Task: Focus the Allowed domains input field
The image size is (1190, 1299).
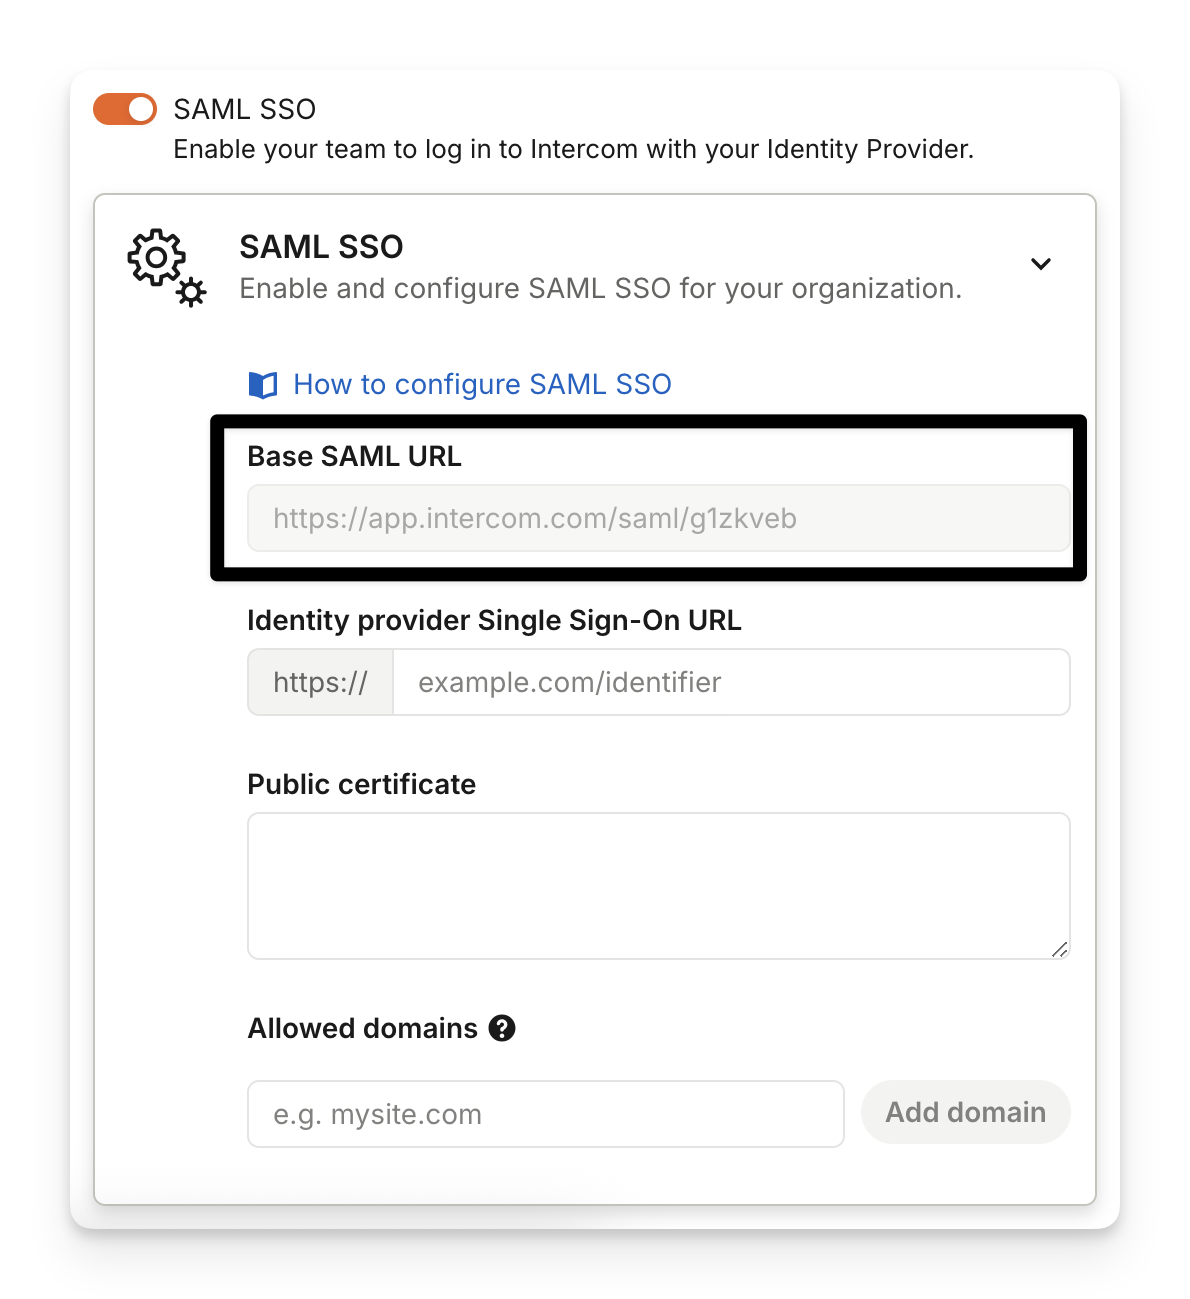Action: (x=545, y=1114)
